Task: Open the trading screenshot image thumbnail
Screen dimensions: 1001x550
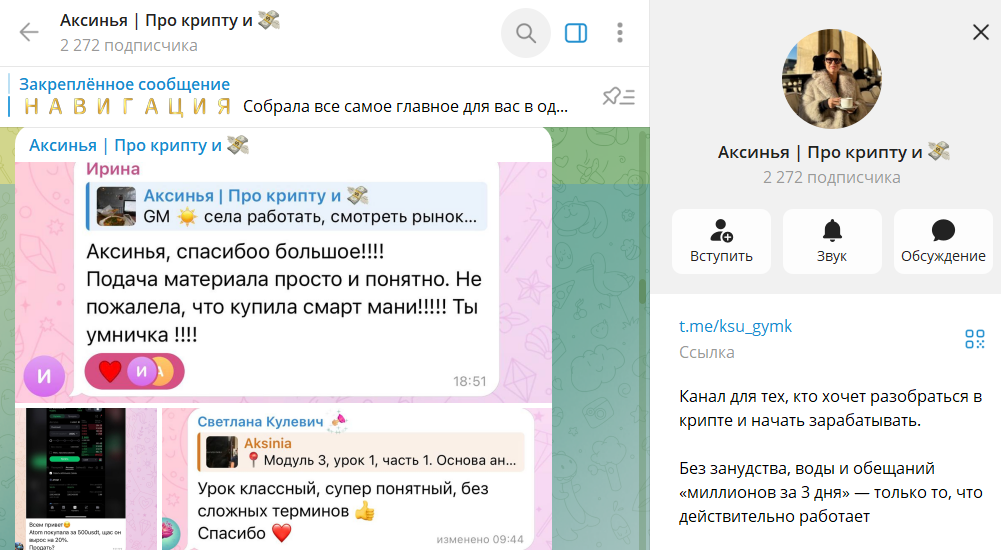Action: click(91, 478)
